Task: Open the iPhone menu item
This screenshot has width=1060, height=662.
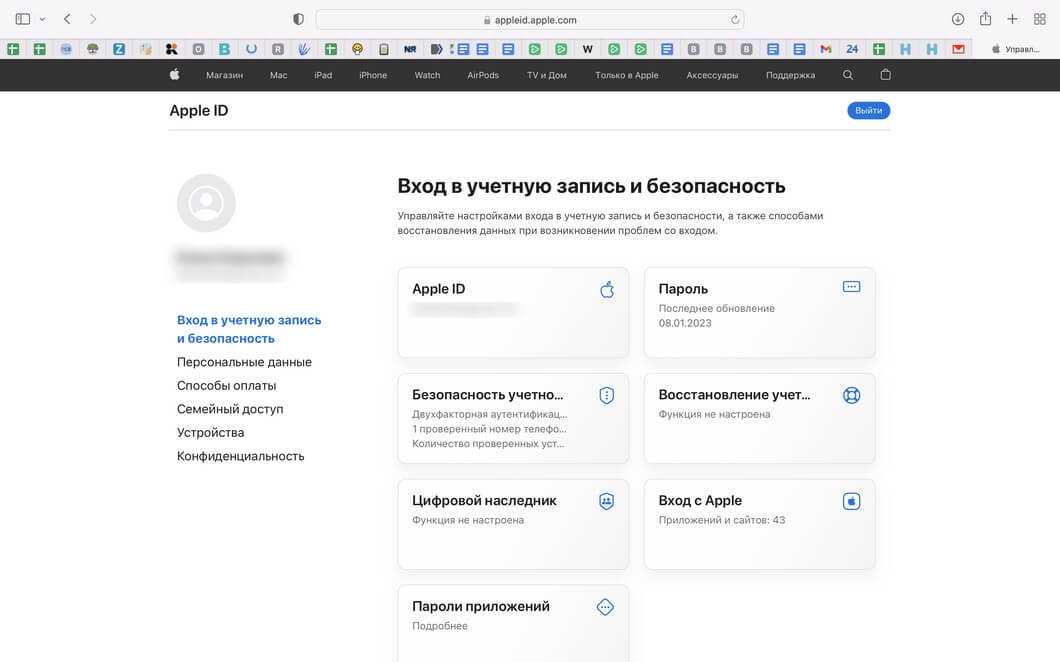Action: pos(373,75)
